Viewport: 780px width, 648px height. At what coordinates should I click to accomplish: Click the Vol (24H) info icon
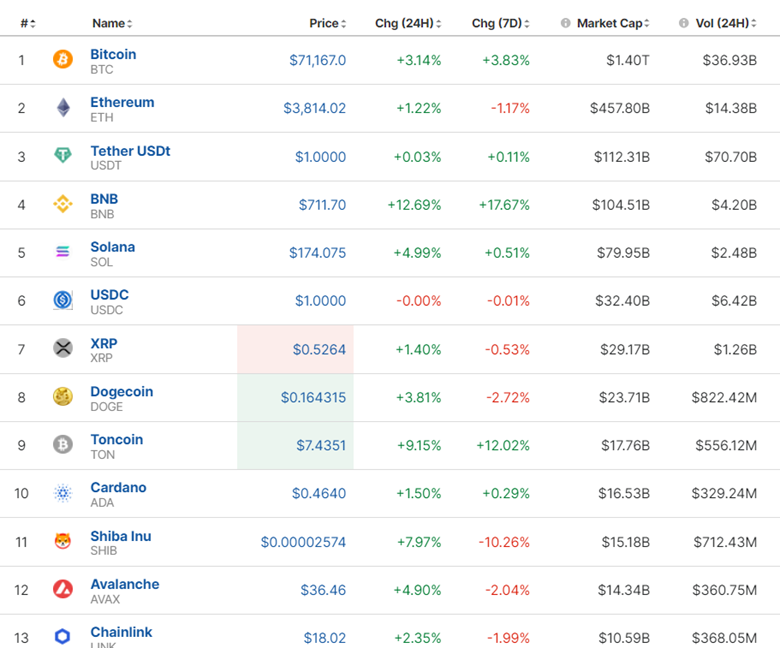point(684,23)
